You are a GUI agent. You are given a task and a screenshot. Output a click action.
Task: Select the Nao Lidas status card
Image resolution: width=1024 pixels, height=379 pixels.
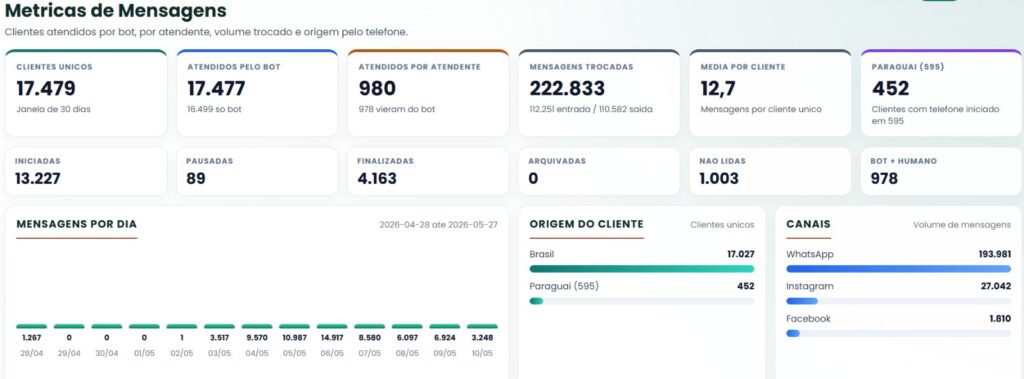(770, 171)
